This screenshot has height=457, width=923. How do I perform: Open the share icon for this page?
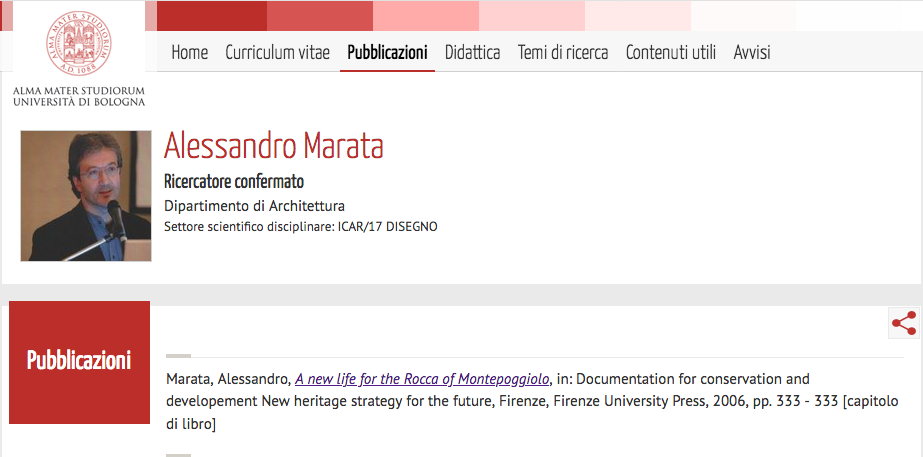point(904,323)
